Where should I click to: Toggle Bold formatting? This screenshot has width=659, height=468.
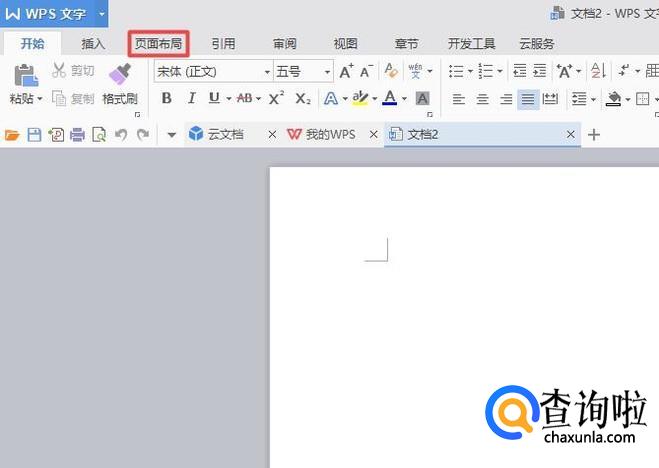pos(166,98)
